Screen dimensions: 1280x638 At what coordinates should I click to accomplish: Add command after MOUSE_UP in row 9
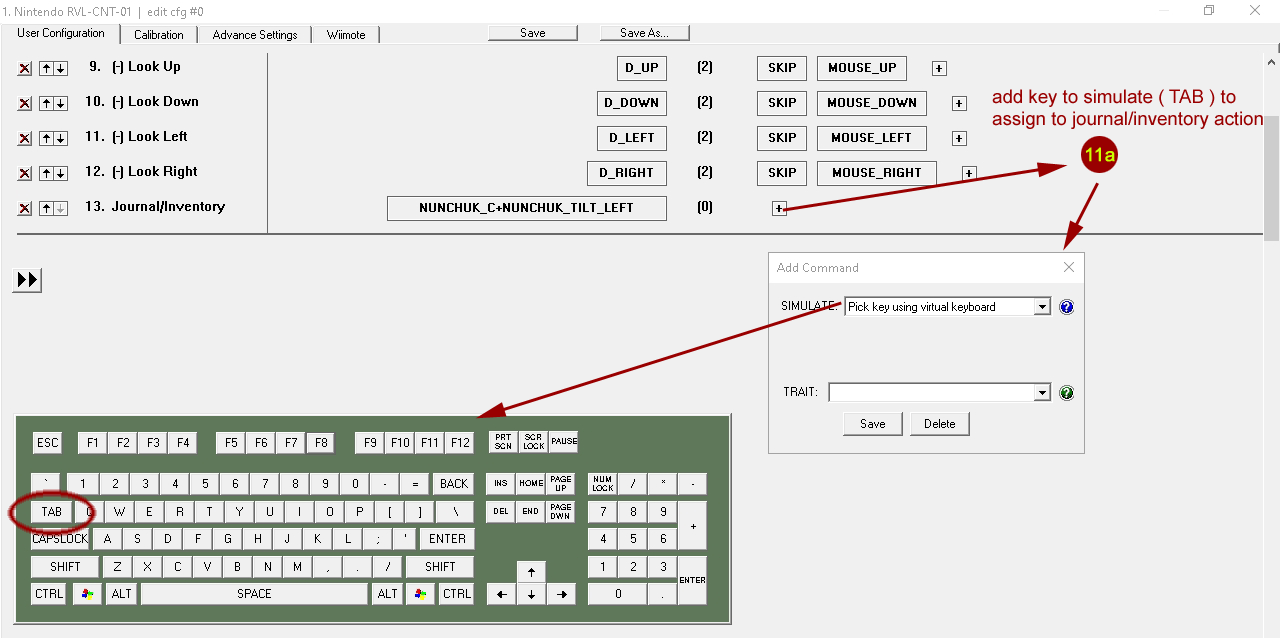point(938,68)
